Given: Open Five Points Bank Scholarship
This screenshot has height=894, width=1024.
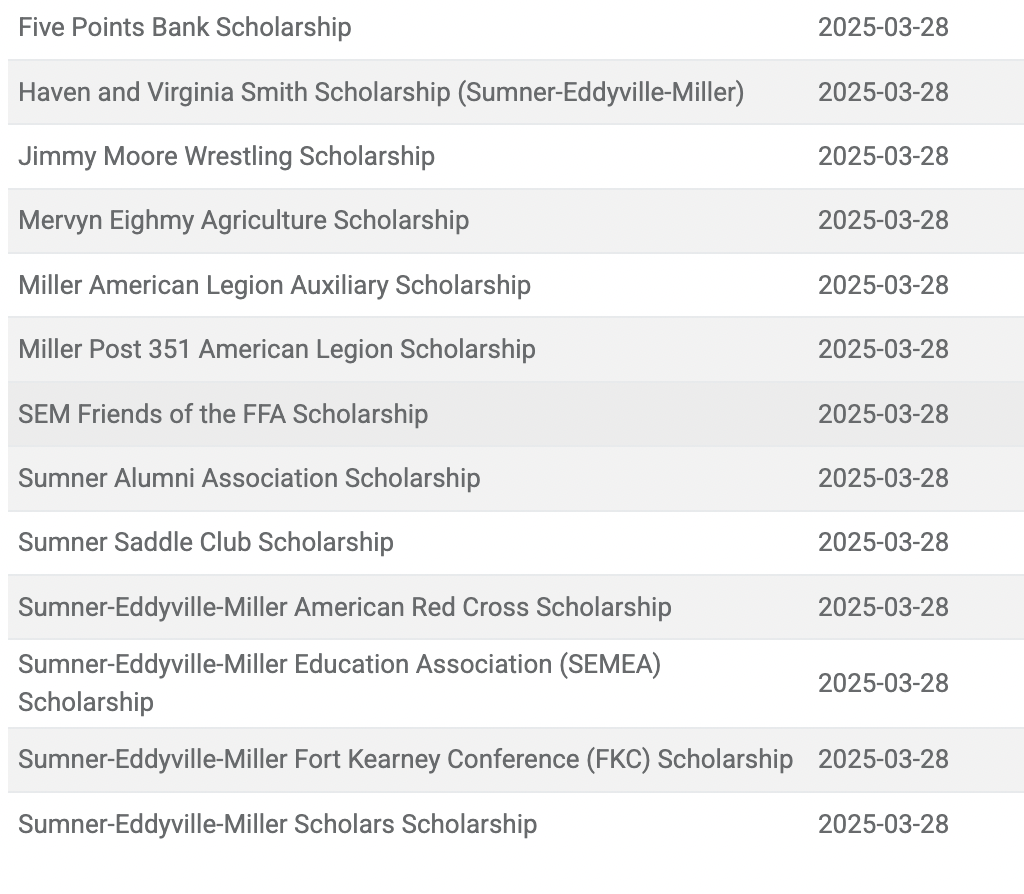Looking at the screenshot, I should (185, 27).
